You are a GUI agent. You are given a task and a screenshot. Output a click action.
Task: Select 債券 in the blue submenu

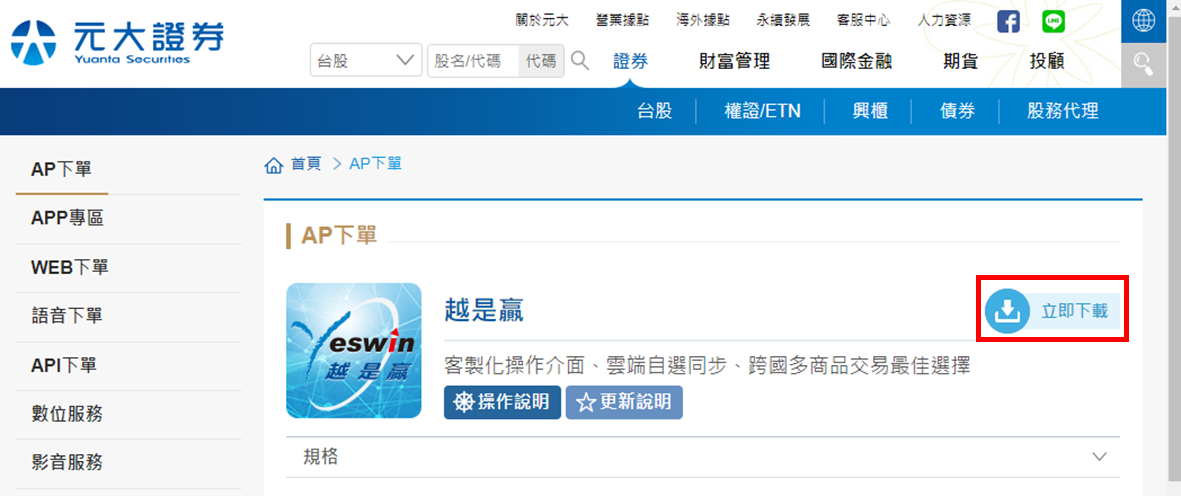[x=957, y=111]
